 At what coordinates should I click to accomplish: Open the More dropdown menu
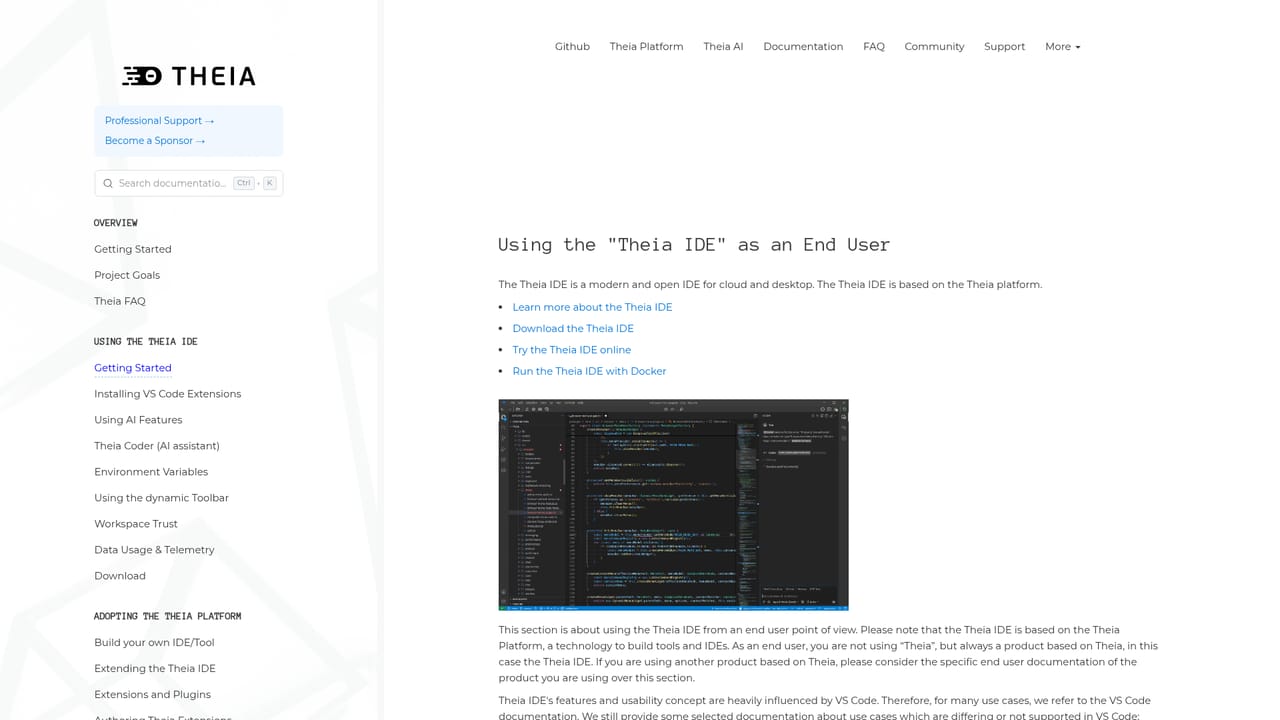tap(1062, 47)
